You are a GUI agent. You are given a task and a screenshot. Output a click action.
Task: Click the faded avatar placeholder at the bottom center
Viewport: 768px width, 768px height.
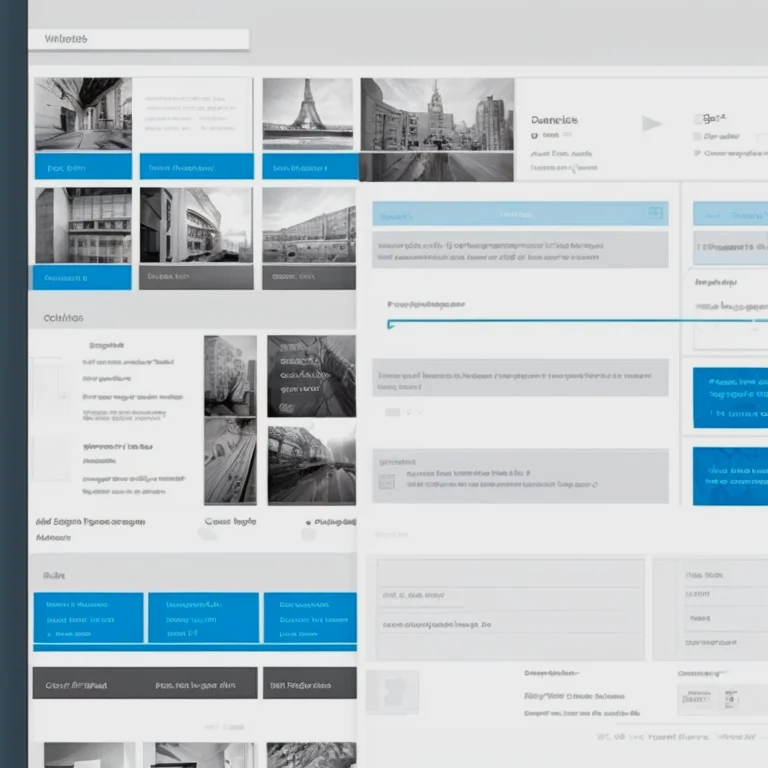(x=392, y=692)
